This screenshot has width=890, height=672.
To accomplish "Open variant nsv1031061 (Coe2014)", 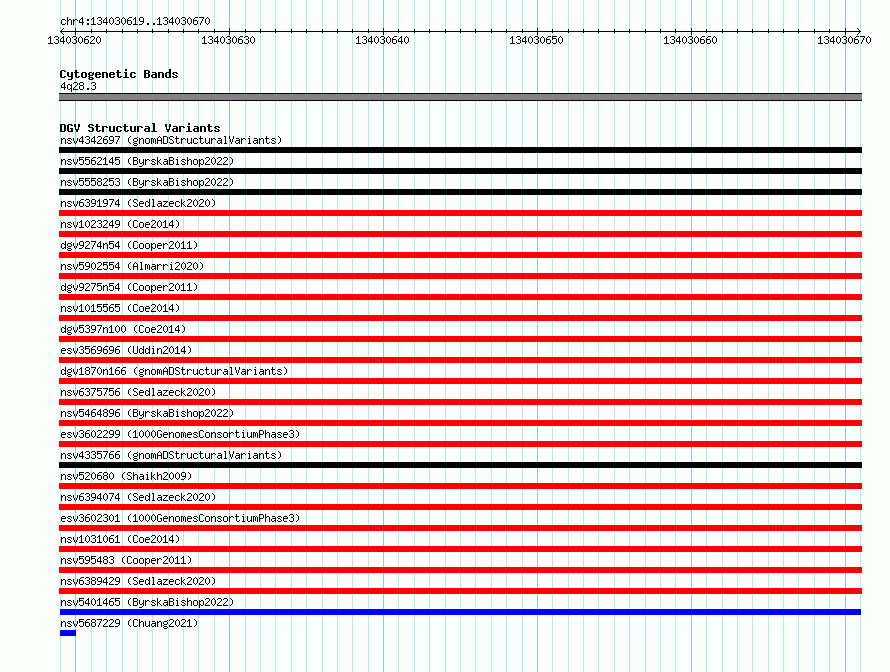I will point(120,539).
